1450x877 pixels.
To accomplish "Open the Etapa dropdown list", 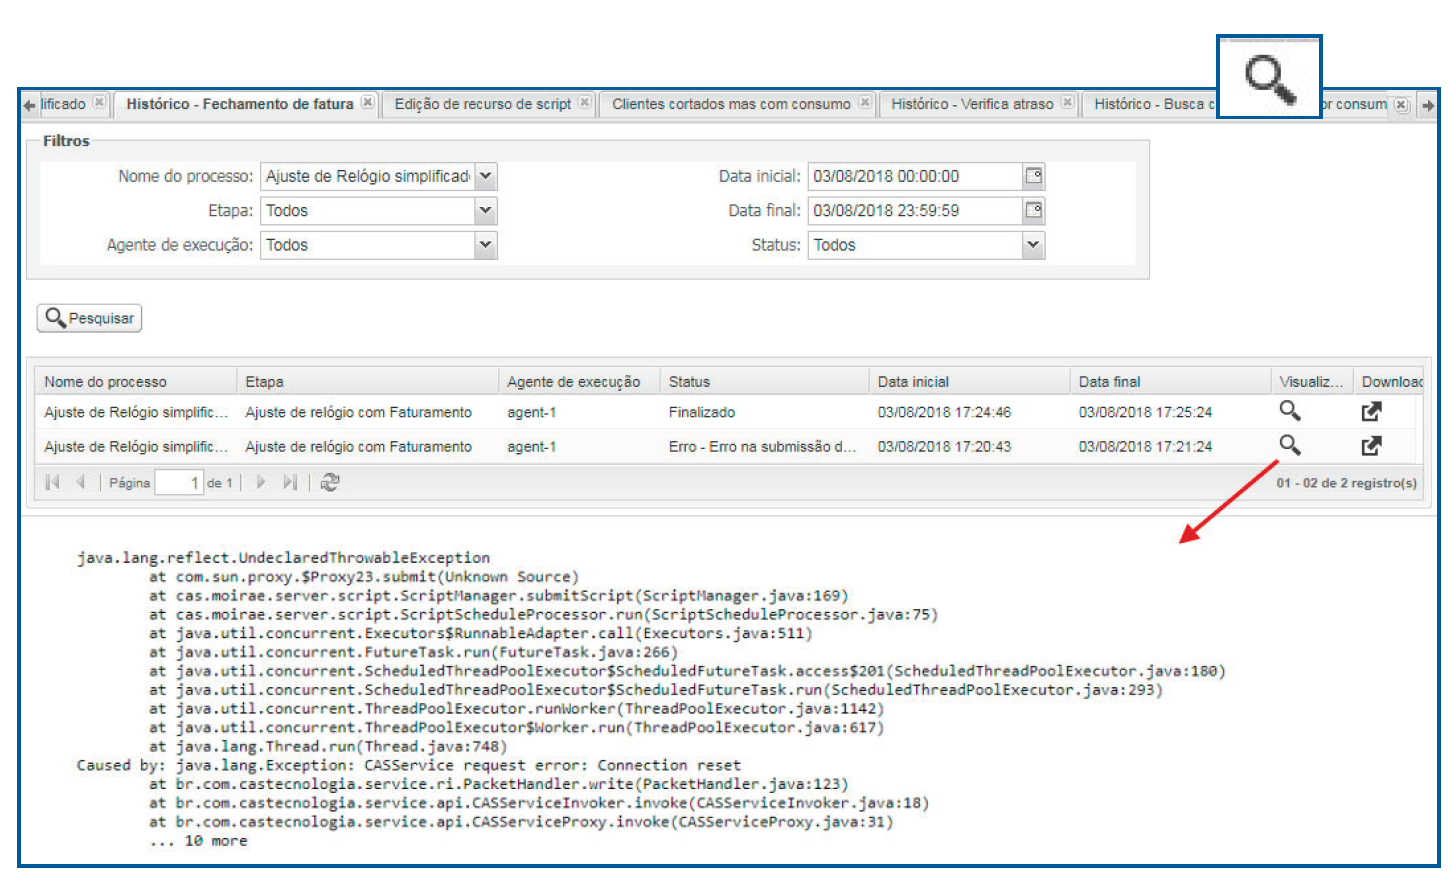I will [x=485, y=211].
